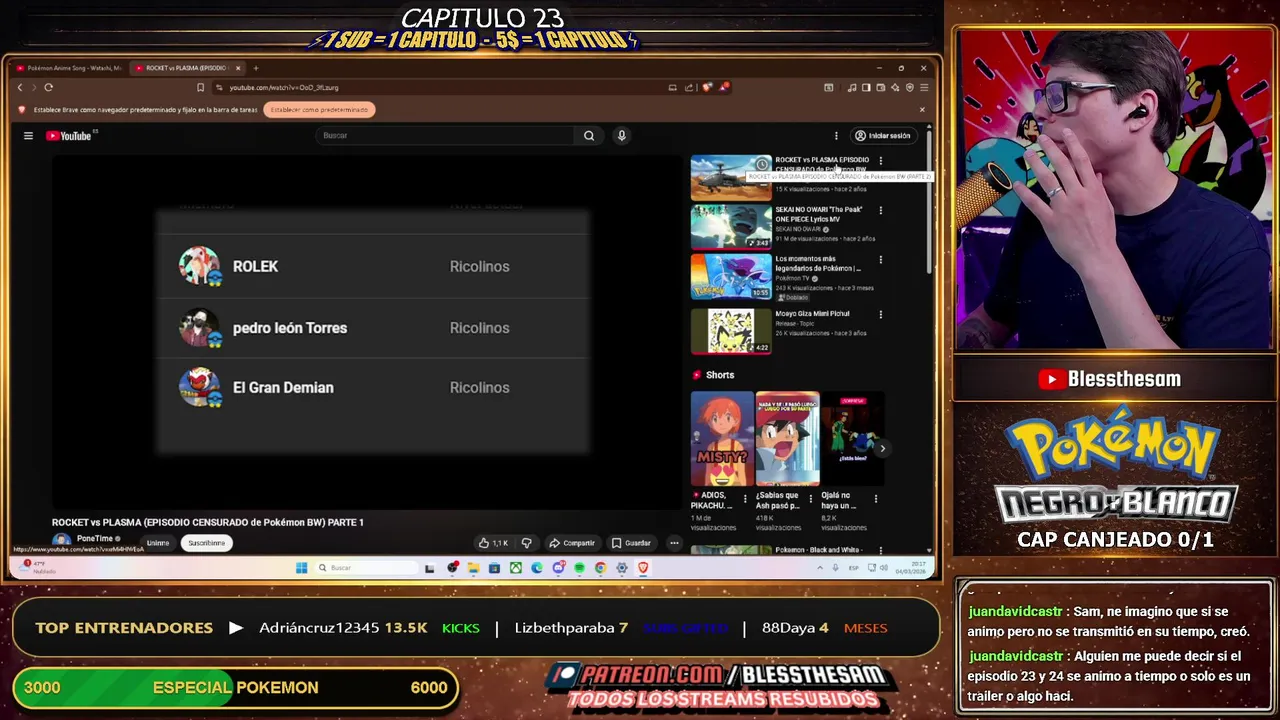Open the weather widget in taskbar
Viewport: 1280px width, 720px height.
(38, 567)
